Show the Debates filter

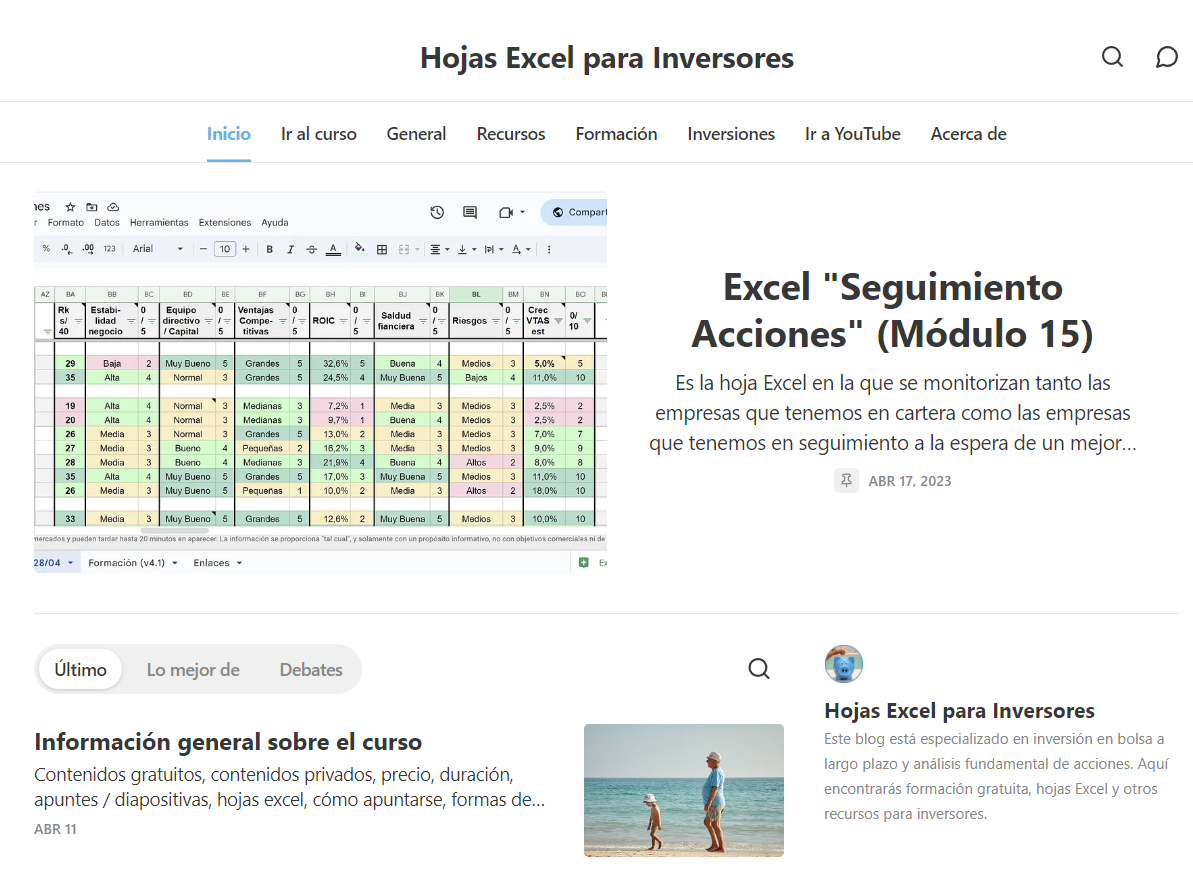[311, 670]
